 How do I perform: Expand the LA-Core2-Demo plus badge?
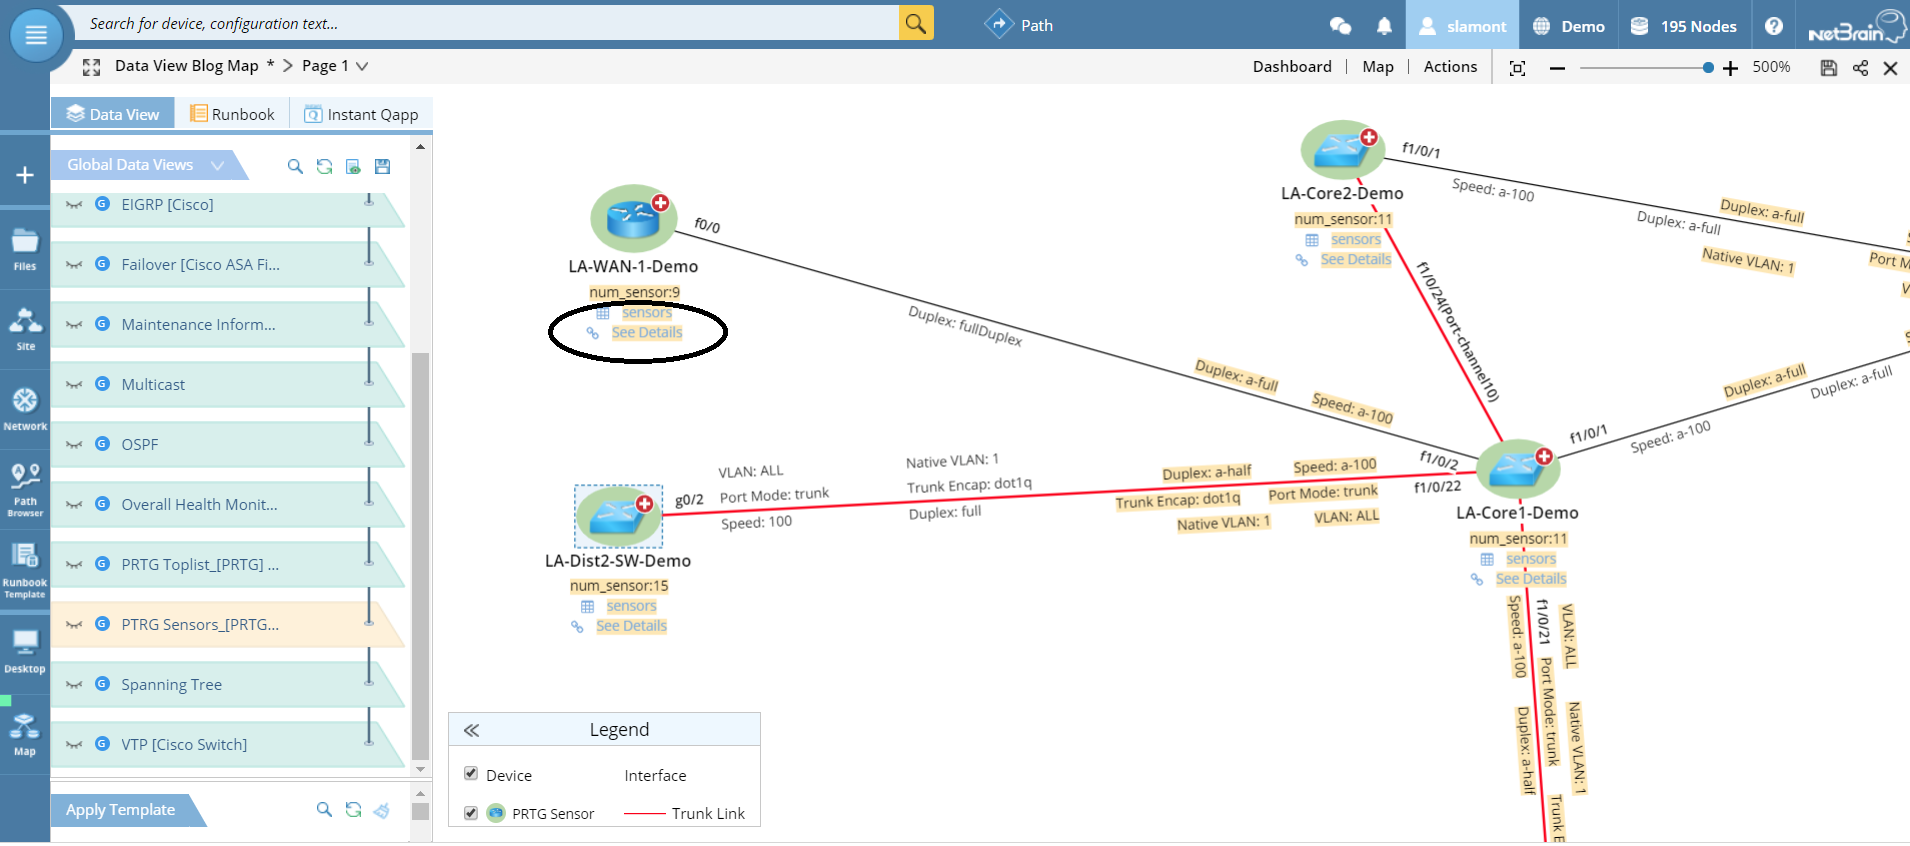pos(1369,137)
